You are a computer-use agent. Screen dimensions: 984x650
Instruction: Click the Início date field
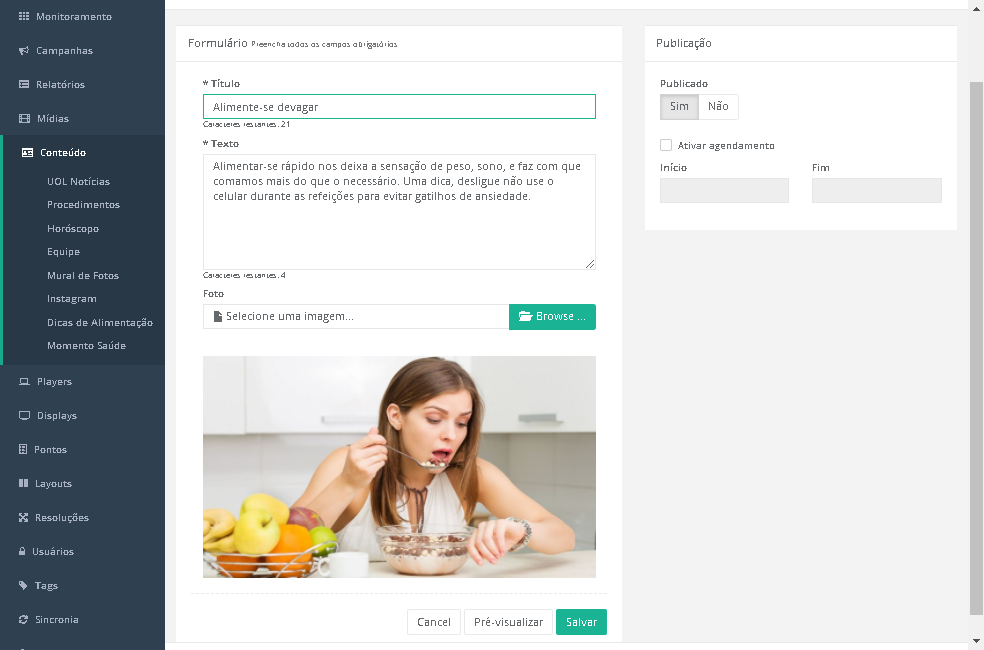(x=724, y=190)
